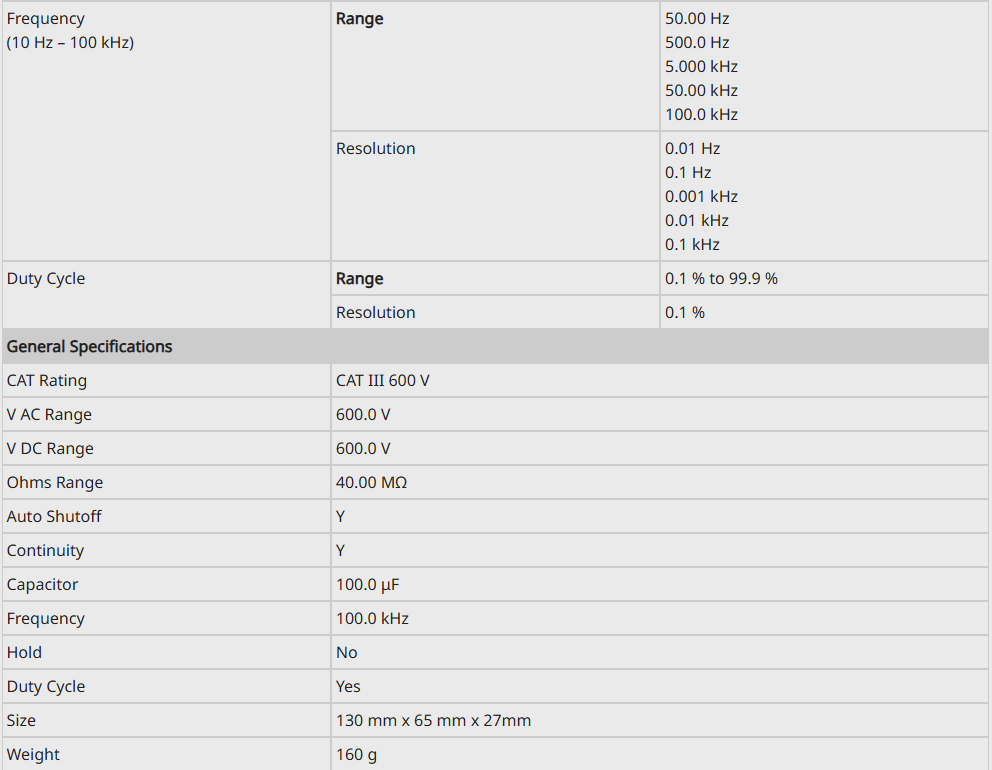
Task: Click the 100.0 µF capacitor value
Action: (367, 585)
